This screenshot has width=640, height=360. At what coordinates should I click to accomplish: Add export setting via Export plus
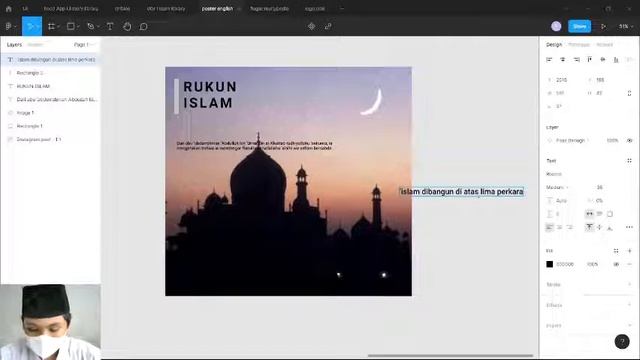coord(629,325)
